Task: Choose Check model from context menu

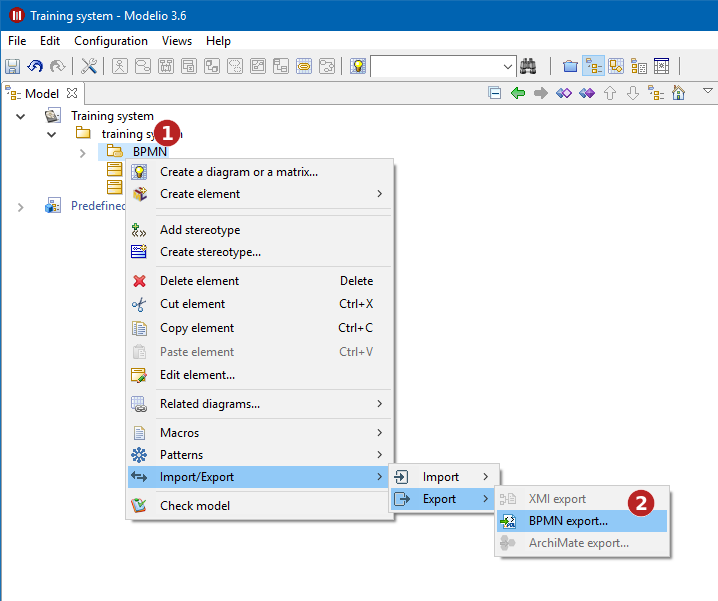Action: pos(260,506)
